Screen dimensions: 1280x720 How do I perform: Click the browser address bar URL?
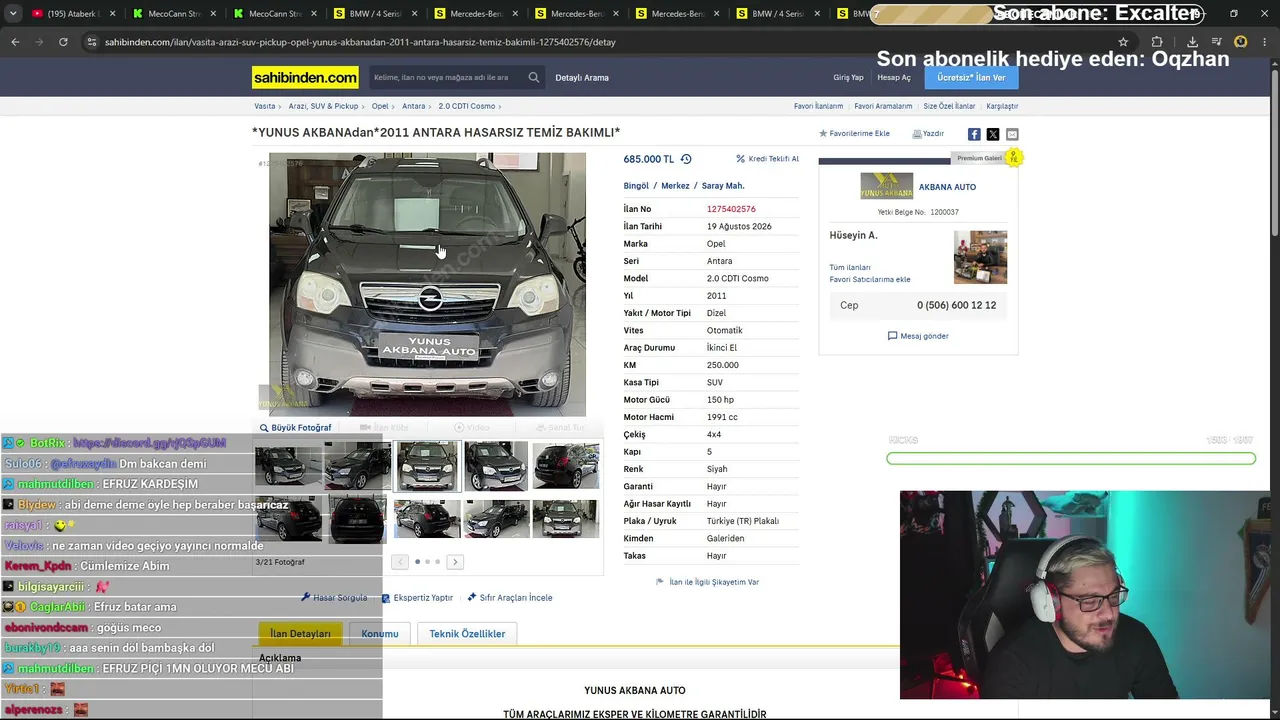click(x=360, y=42)
